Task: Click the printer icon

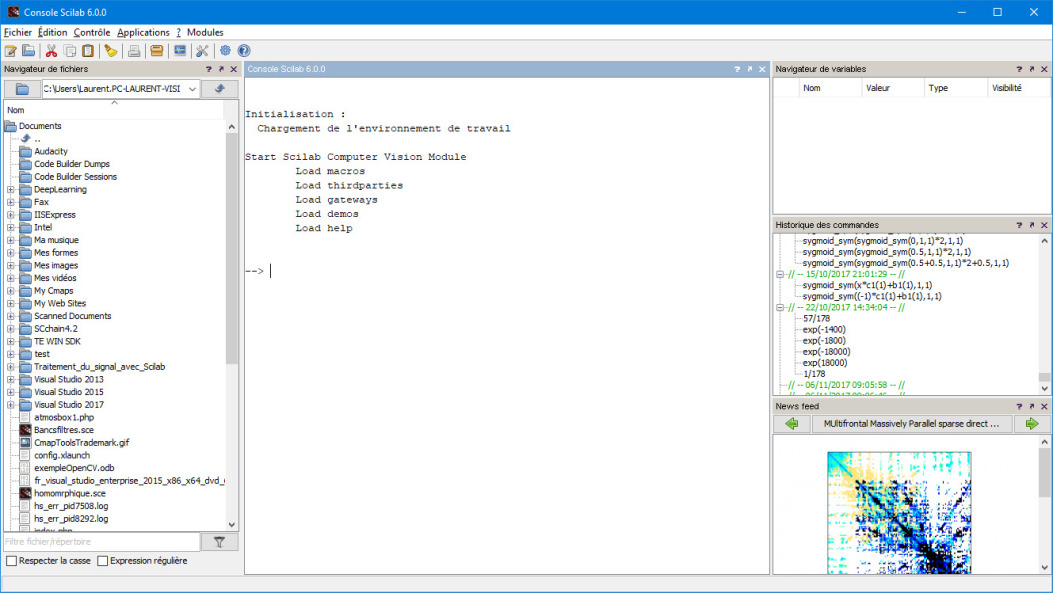Action: pyautogui.click(x=134, y=51)
